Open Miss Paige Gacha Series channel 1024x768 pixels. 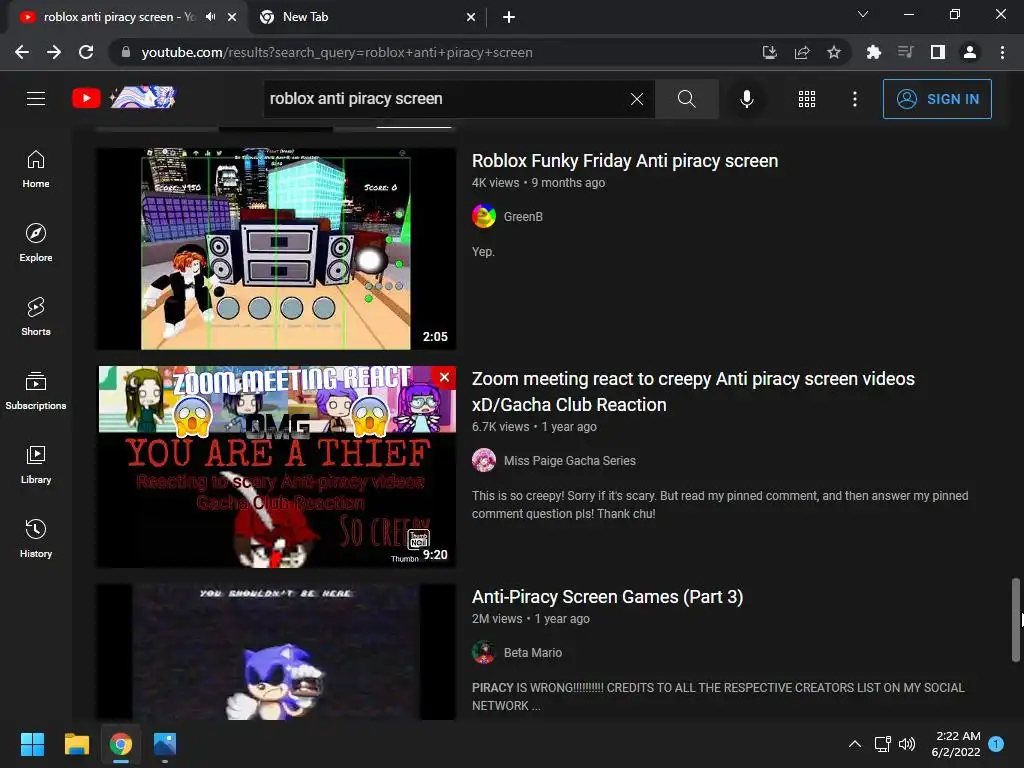pyautogui.click(x=569, y=460)
